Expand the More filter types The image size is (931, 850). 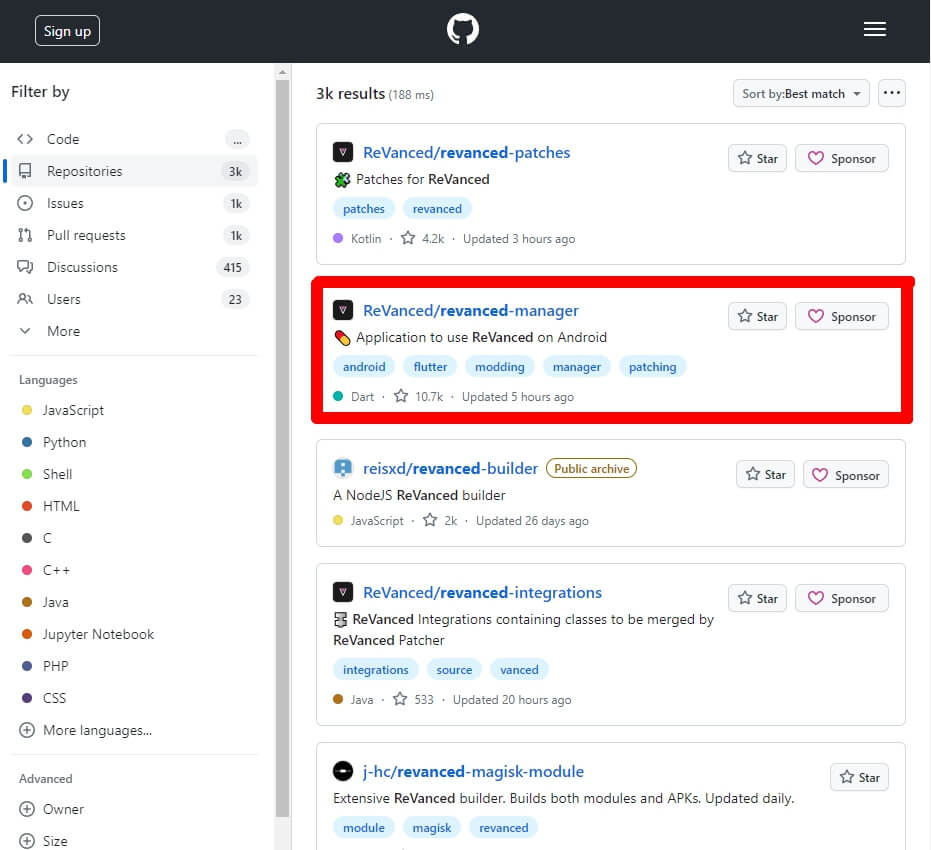(x=134, y=331)
